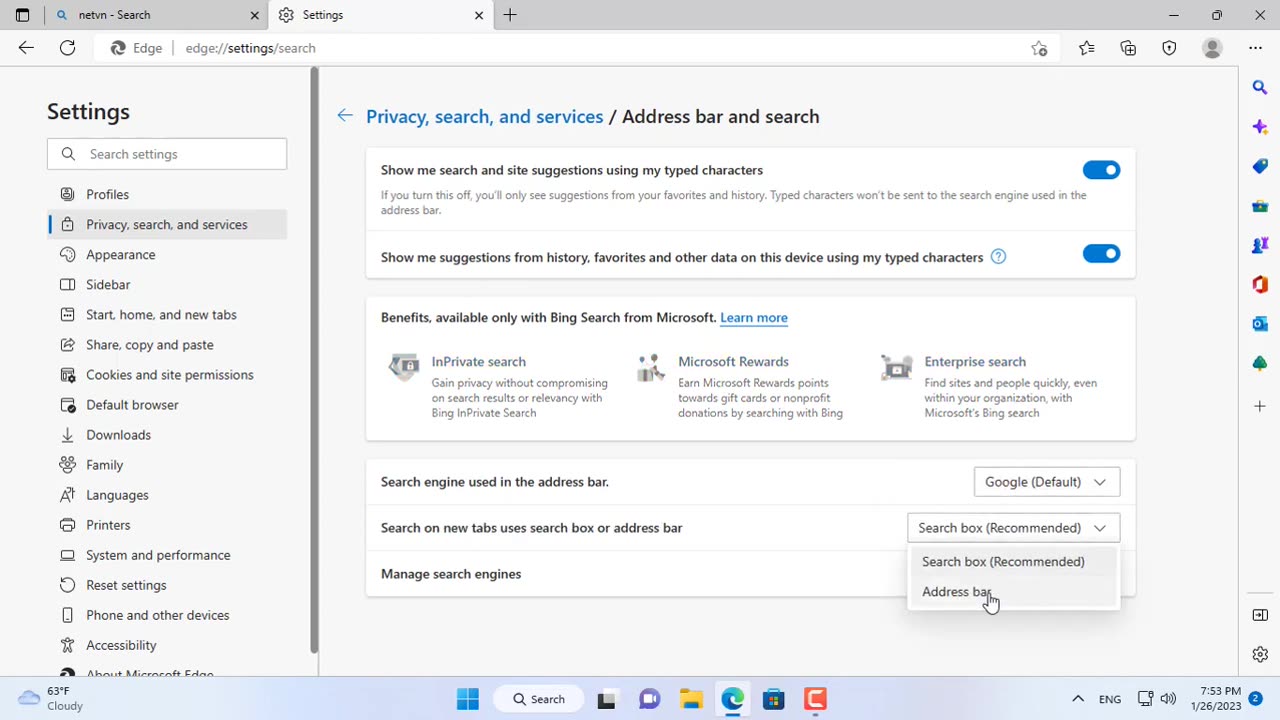Click the help icon beside history suggestions
Screen dimensions: 1280x720
pos(998,257)
